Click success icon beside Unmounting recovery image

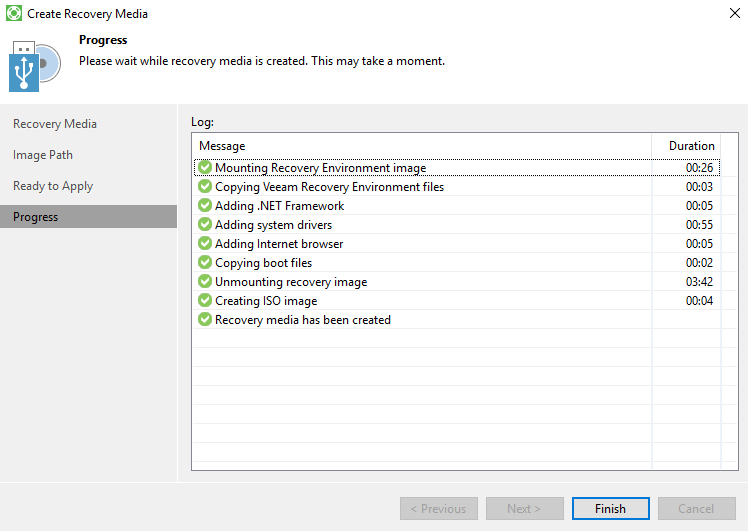[205, 282]
